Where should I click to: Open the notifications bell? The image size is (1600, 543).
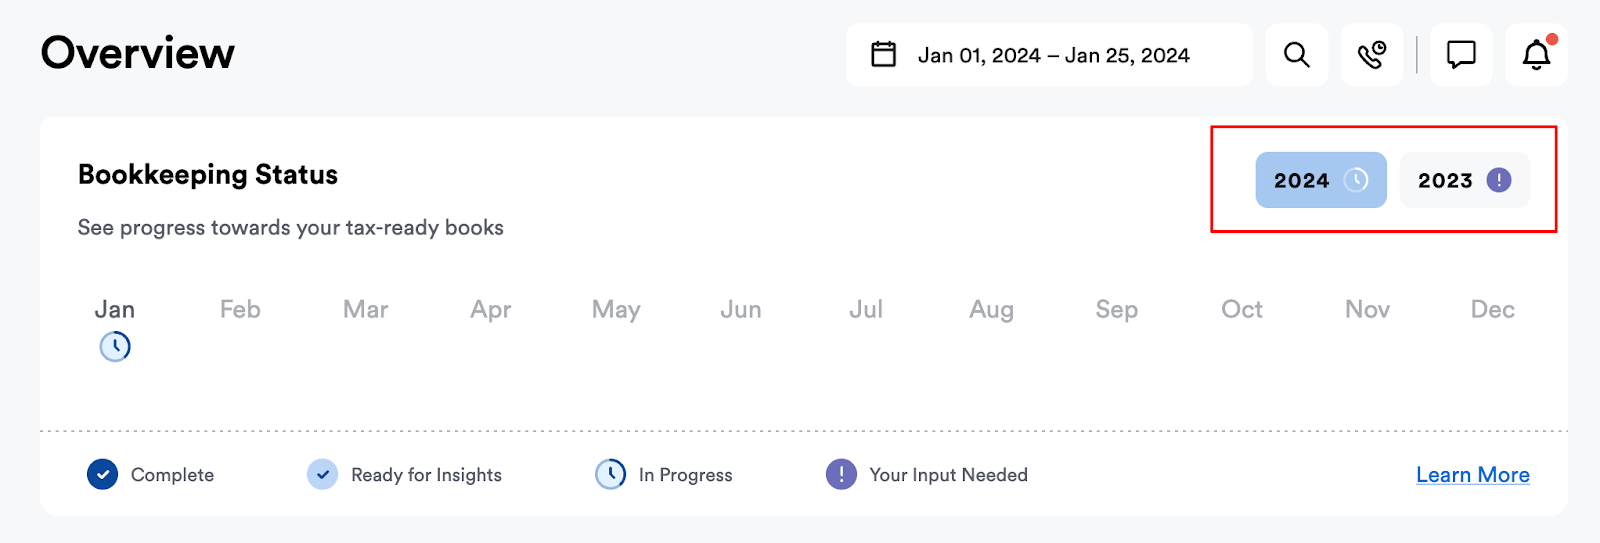pyautogui.click(x=1537, y=55)
